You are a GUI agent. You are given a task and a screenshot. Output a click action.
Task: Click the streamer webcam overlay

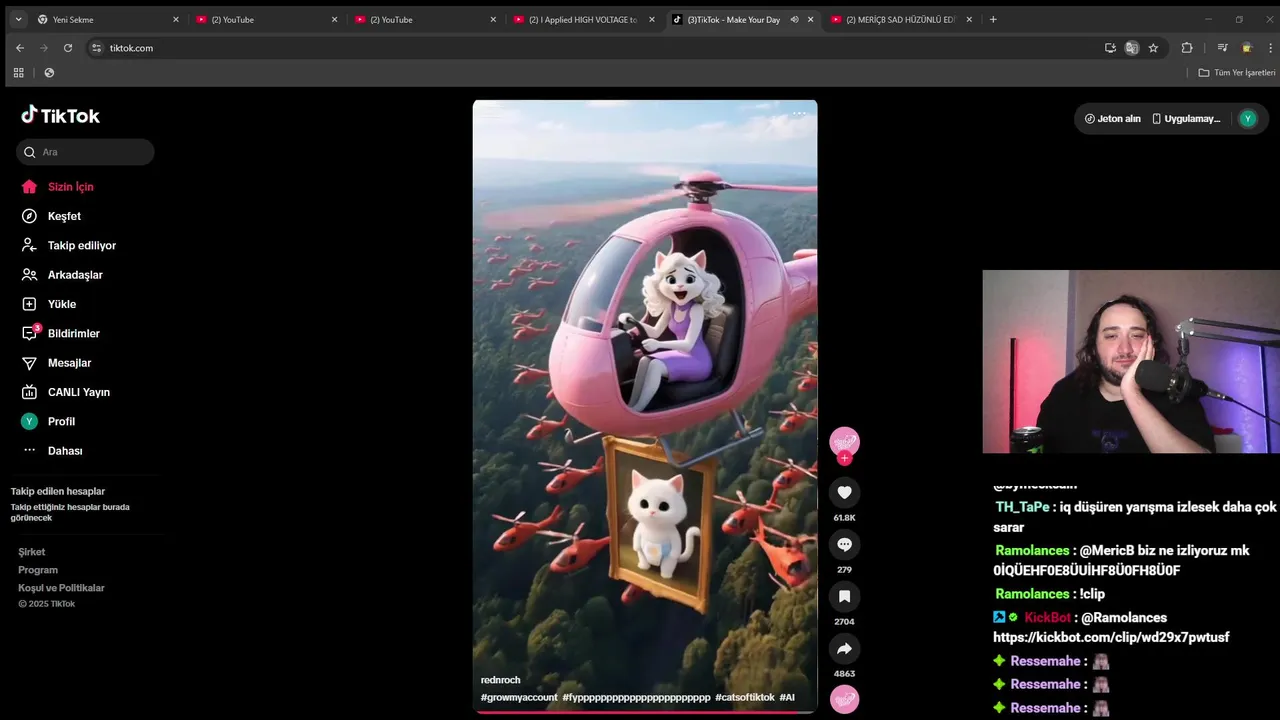coord(1131,362)
